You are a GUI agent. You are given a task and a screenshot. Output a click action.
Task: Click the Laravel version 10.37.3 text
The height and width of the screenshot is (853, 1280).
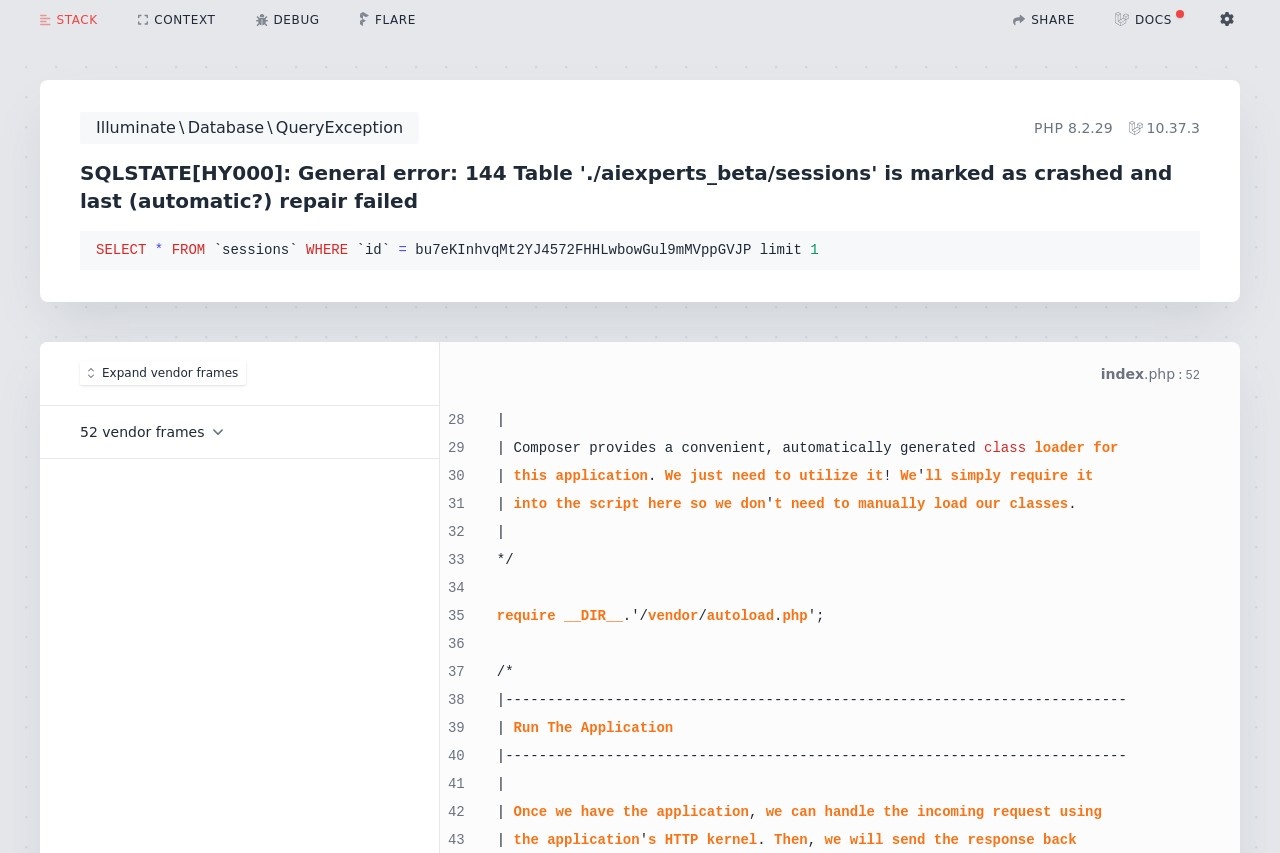point(1173,128)
